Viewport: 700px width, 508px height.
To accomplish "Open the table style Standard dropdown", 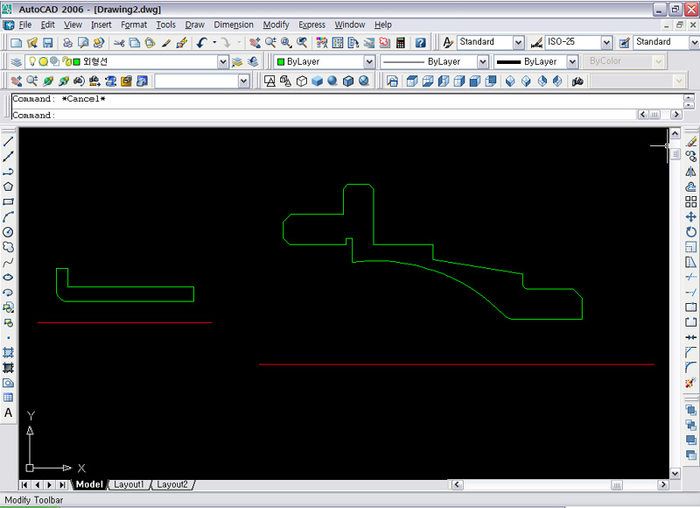I will click(694, 43).
